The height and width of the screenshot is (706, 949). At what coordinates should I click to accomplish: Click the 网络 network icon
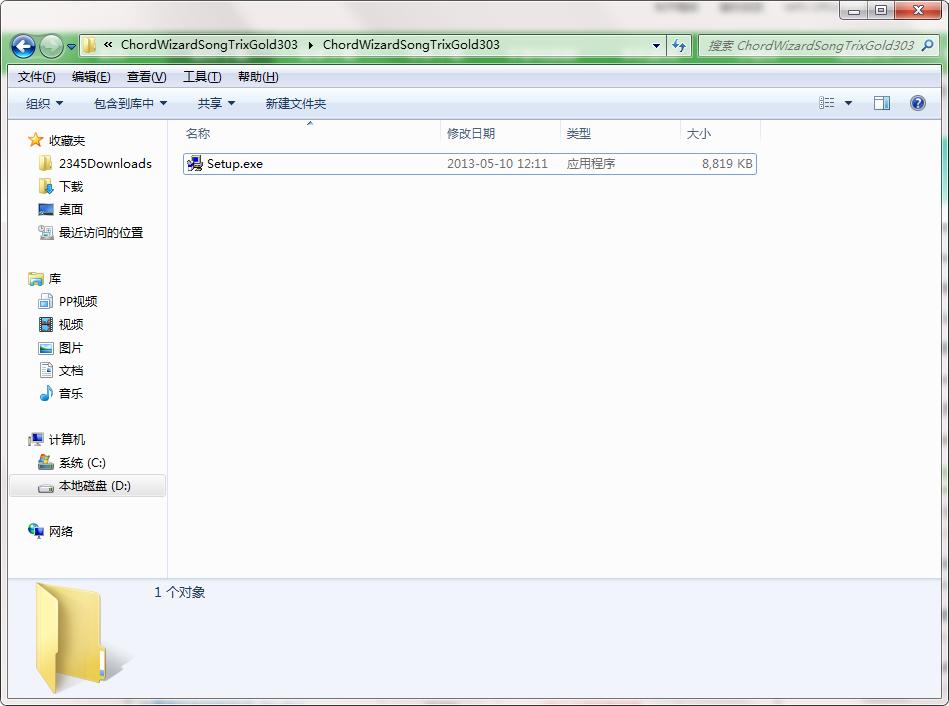(x=36, y=532)
